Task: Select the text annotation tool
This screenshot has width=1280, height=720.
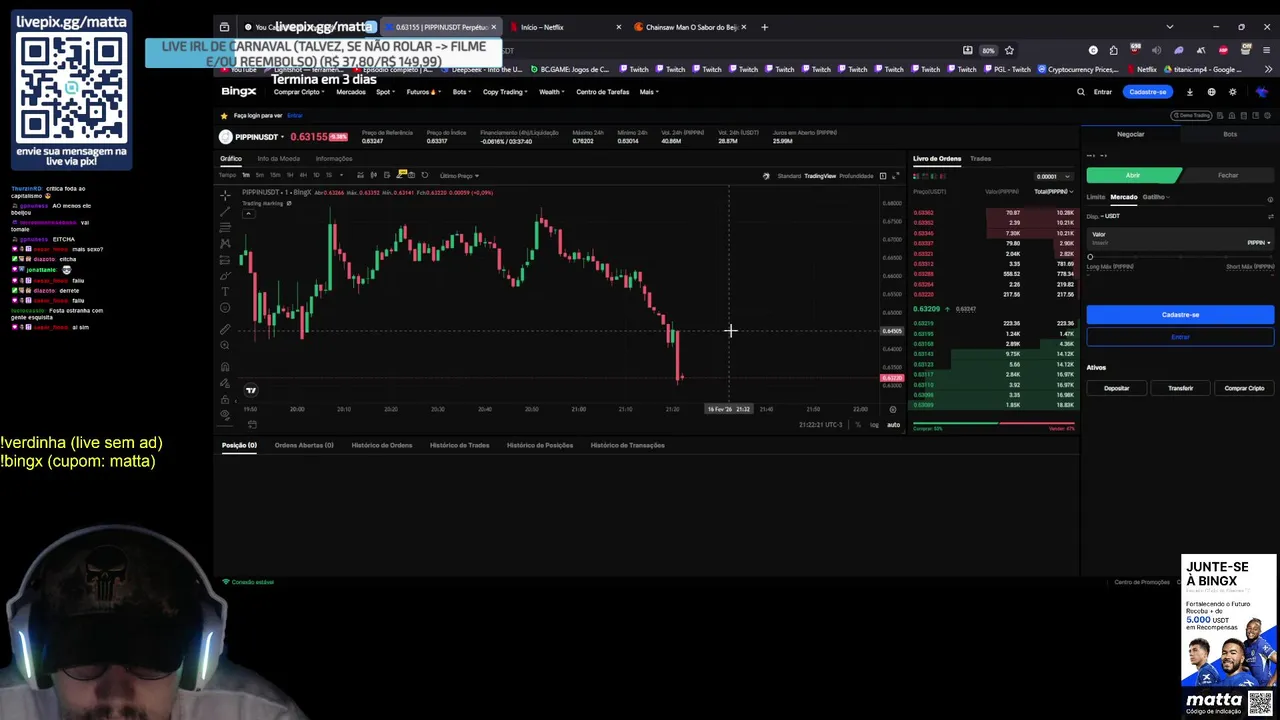Action: 225,291
